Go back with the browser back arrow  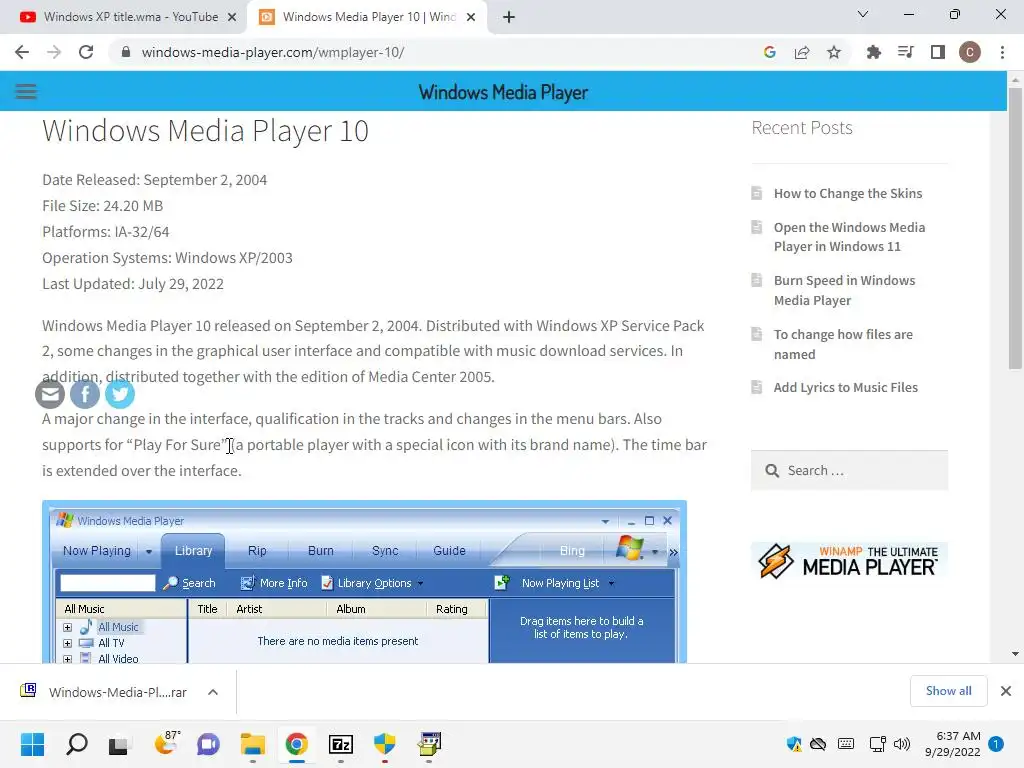[22, 52]
